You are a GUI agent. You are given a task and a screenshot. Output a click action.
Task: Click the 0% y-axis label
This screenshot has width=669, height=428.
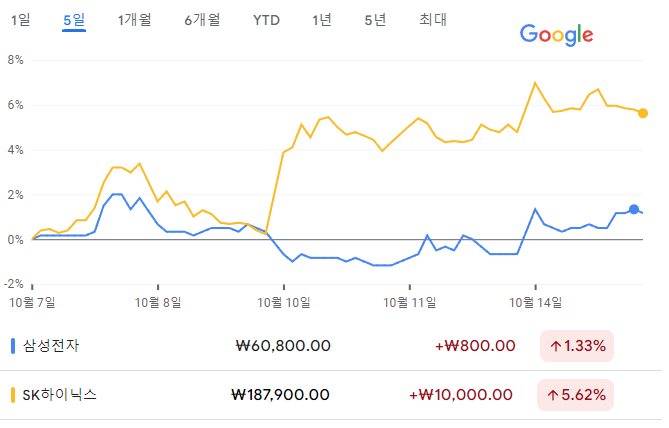tap(15, 240)
